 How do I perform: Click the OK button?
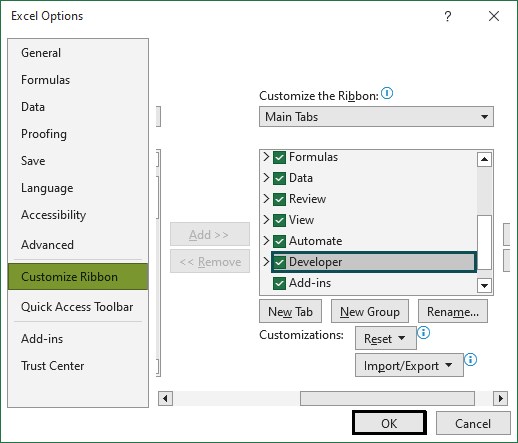click(389, 423)
